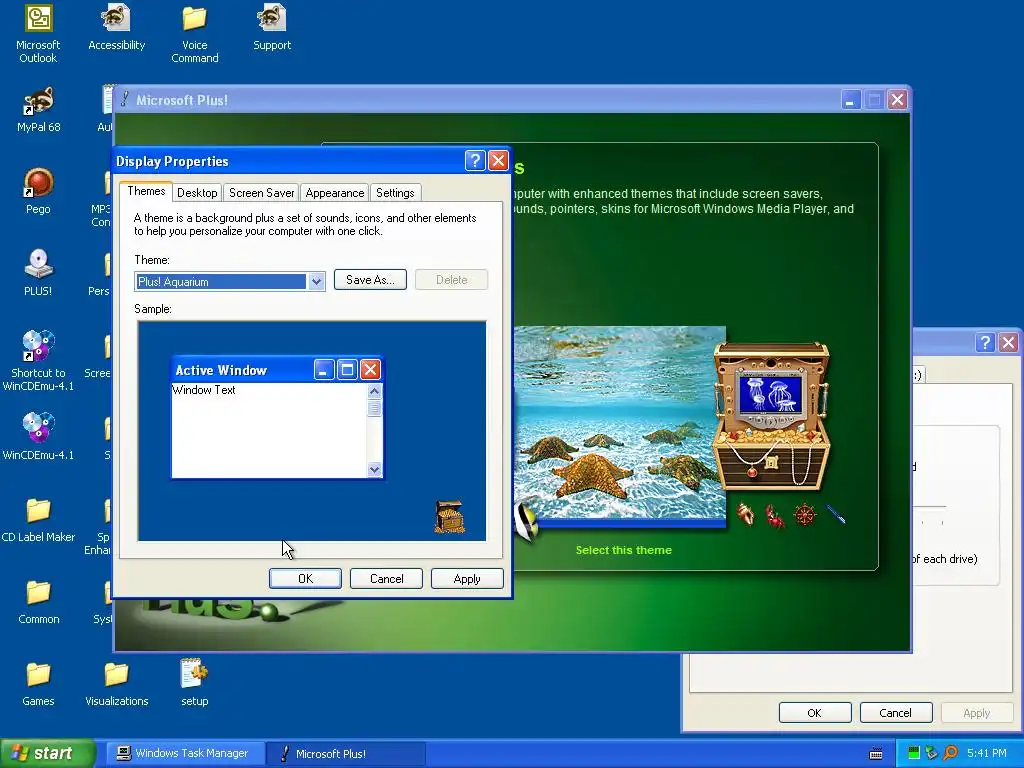
Task: Switch to the Settings tab
Action: pos(395,193)
